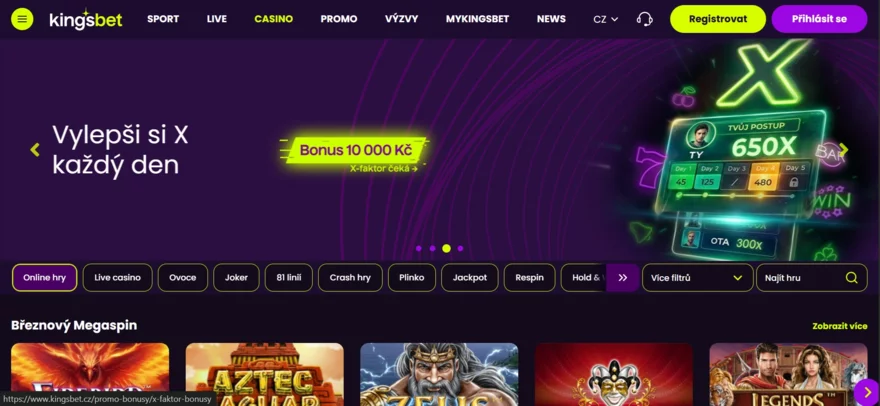Click the Kingsbet logo
Image resolution: width=880 pixels, height=406 pixels.
[85, 19]
